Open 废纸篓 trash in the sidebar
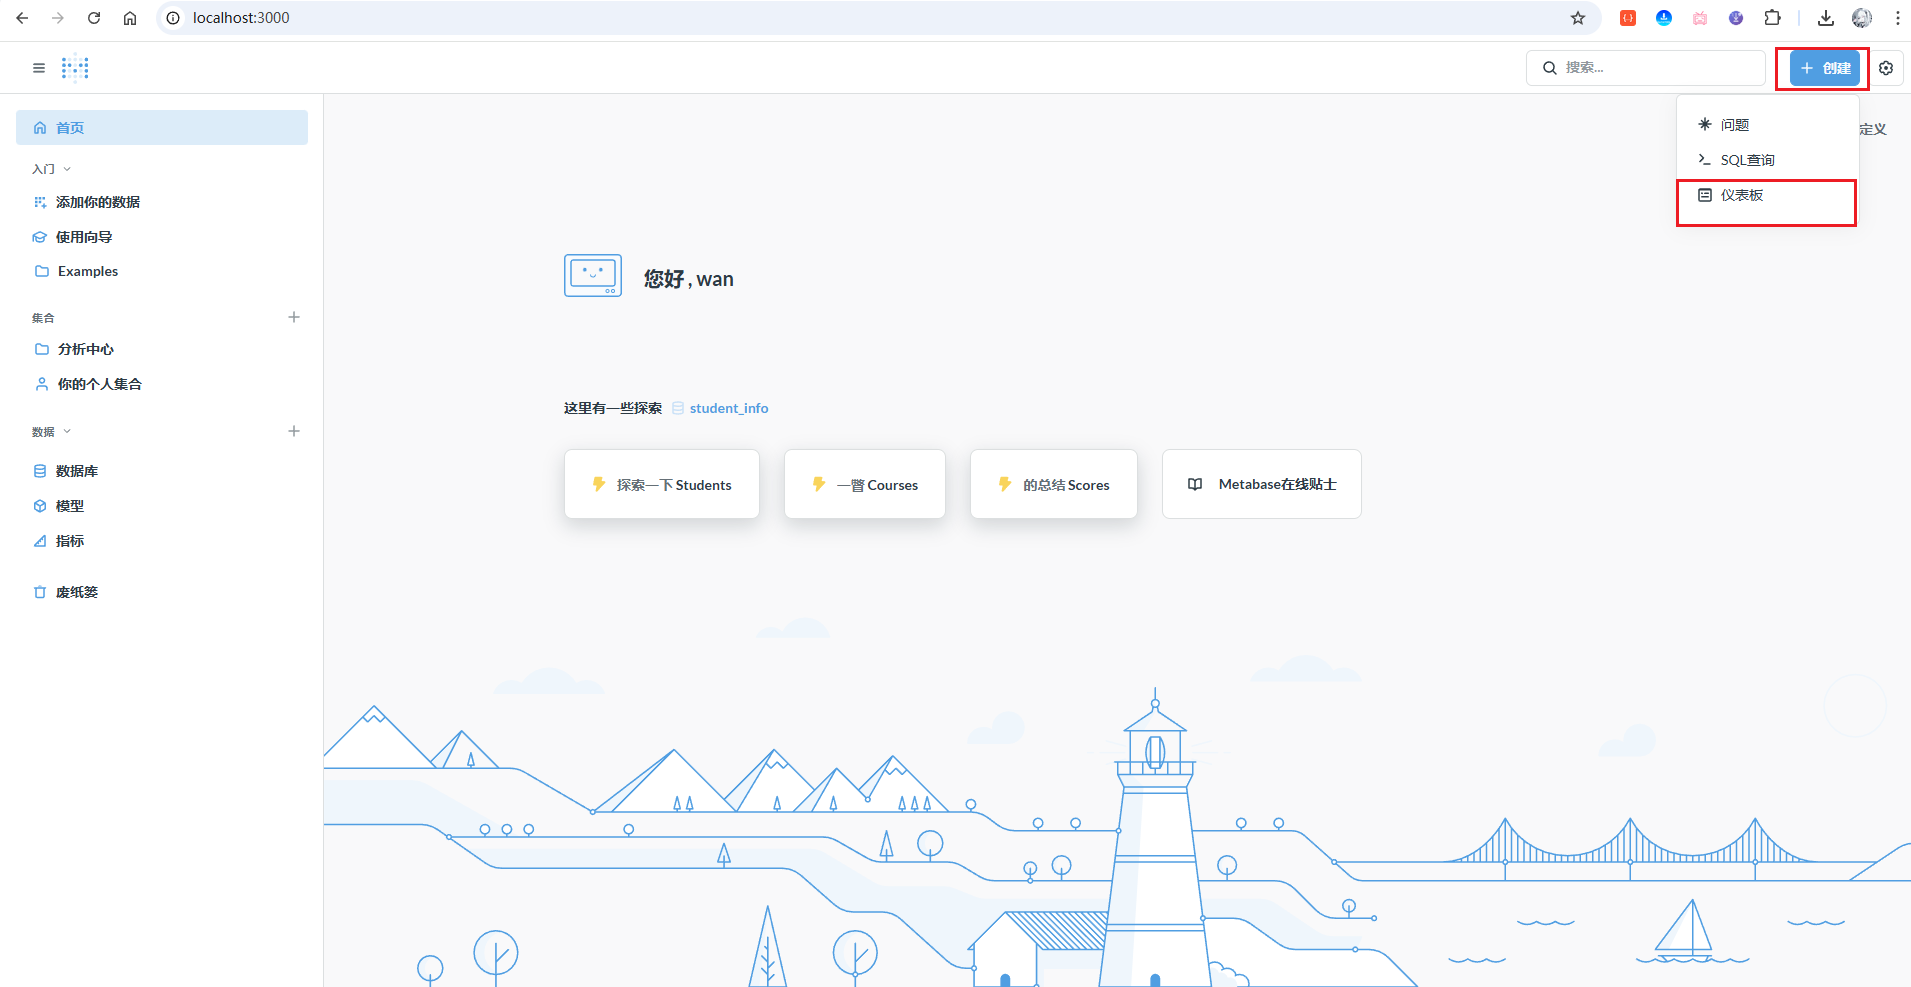The height and width of the screenshot is (987, 1911). coord(76,592)
